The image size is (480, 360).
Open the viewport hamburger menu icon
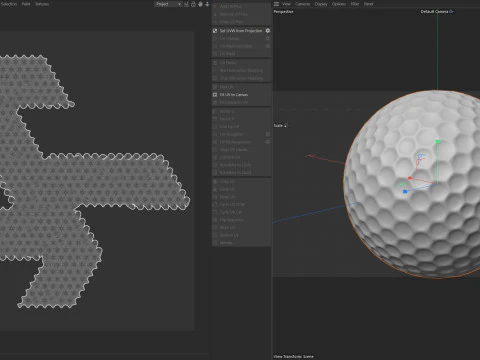(276, 4)
